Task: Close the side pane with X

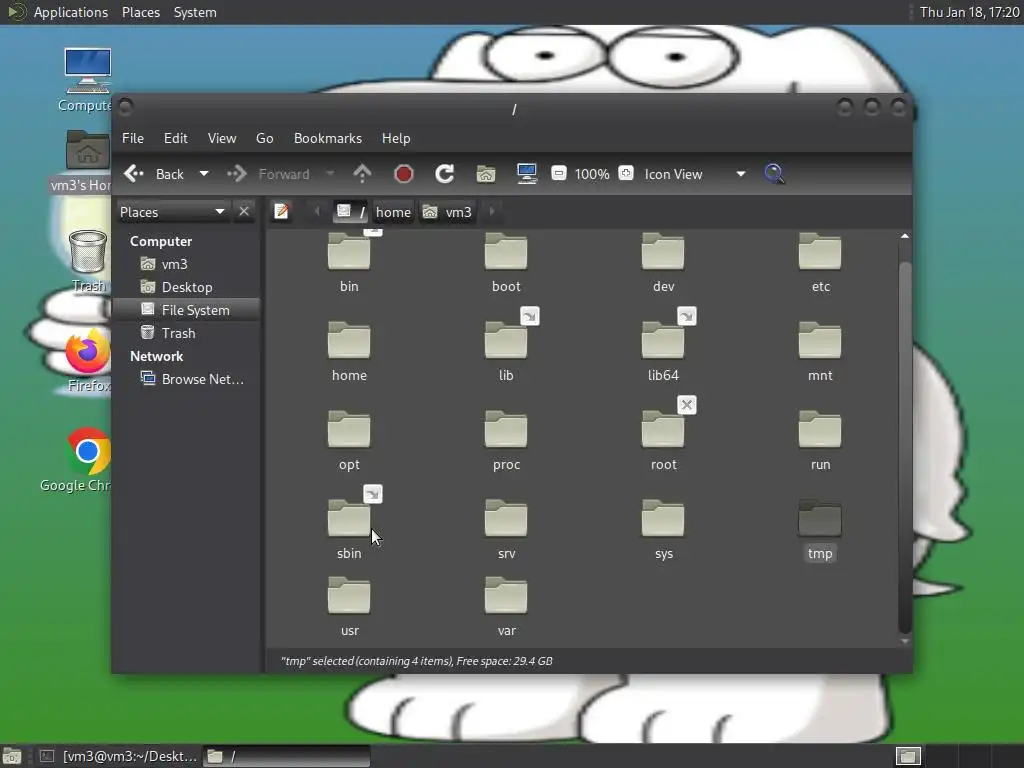Action: (244, 212)
